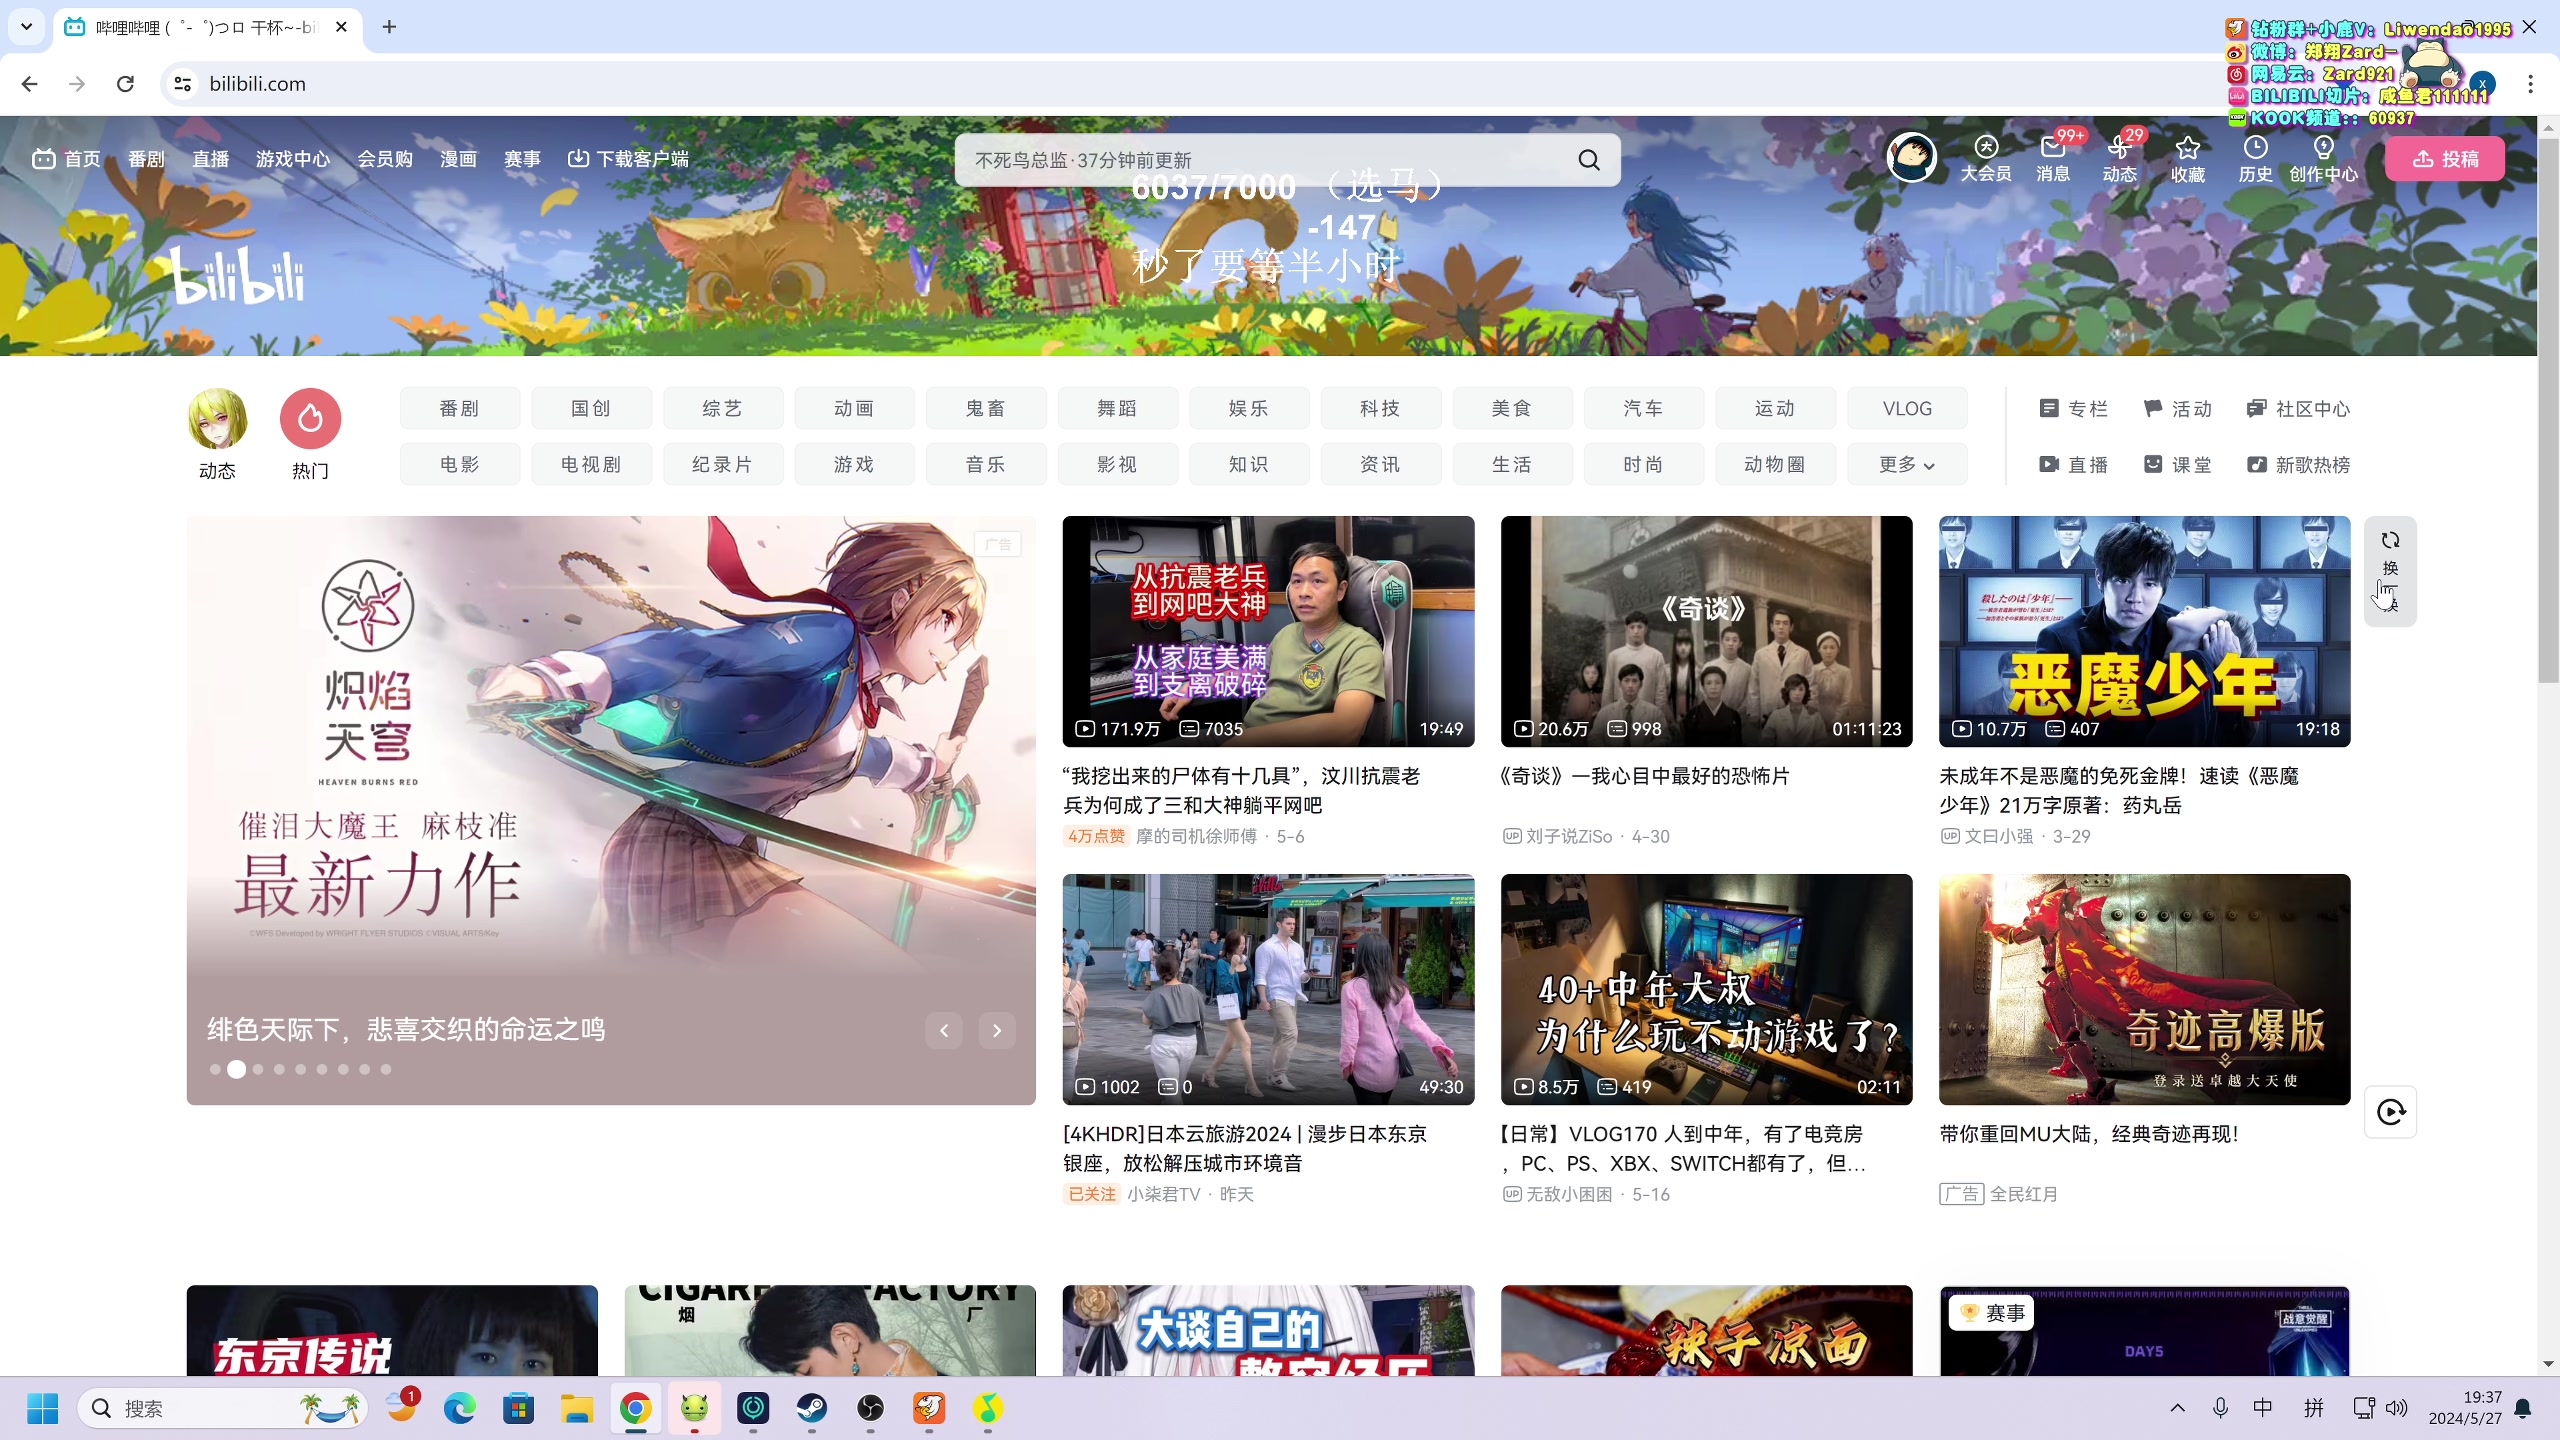Open 《奇谈》 video thumbnail
The width and height of the screenshot is (2560, 1440).
point(1706,631)
